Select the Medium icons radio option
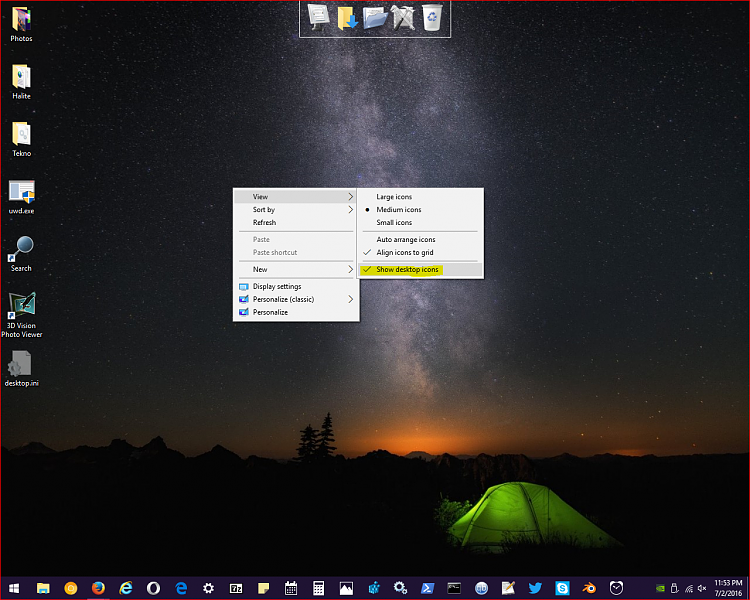This screenshot has height=600, width=750. click(x=420, y=210)
